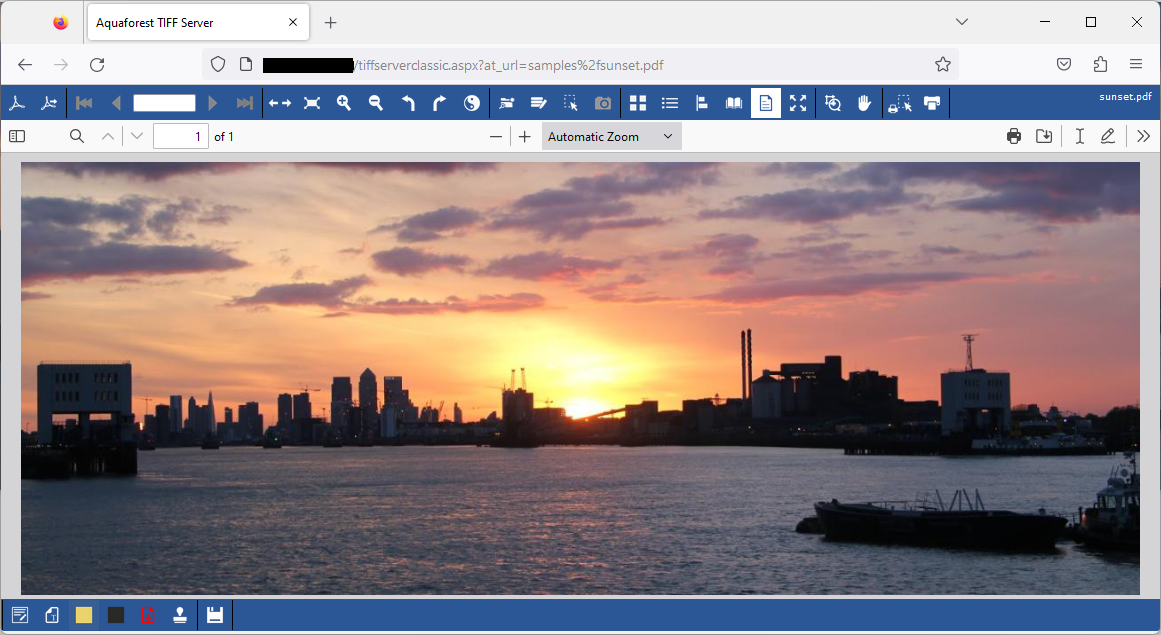Toggle the PDF viewer sidebar
Screen dimensions: 1161x635
pyautogui.click(x=17, y=136)
